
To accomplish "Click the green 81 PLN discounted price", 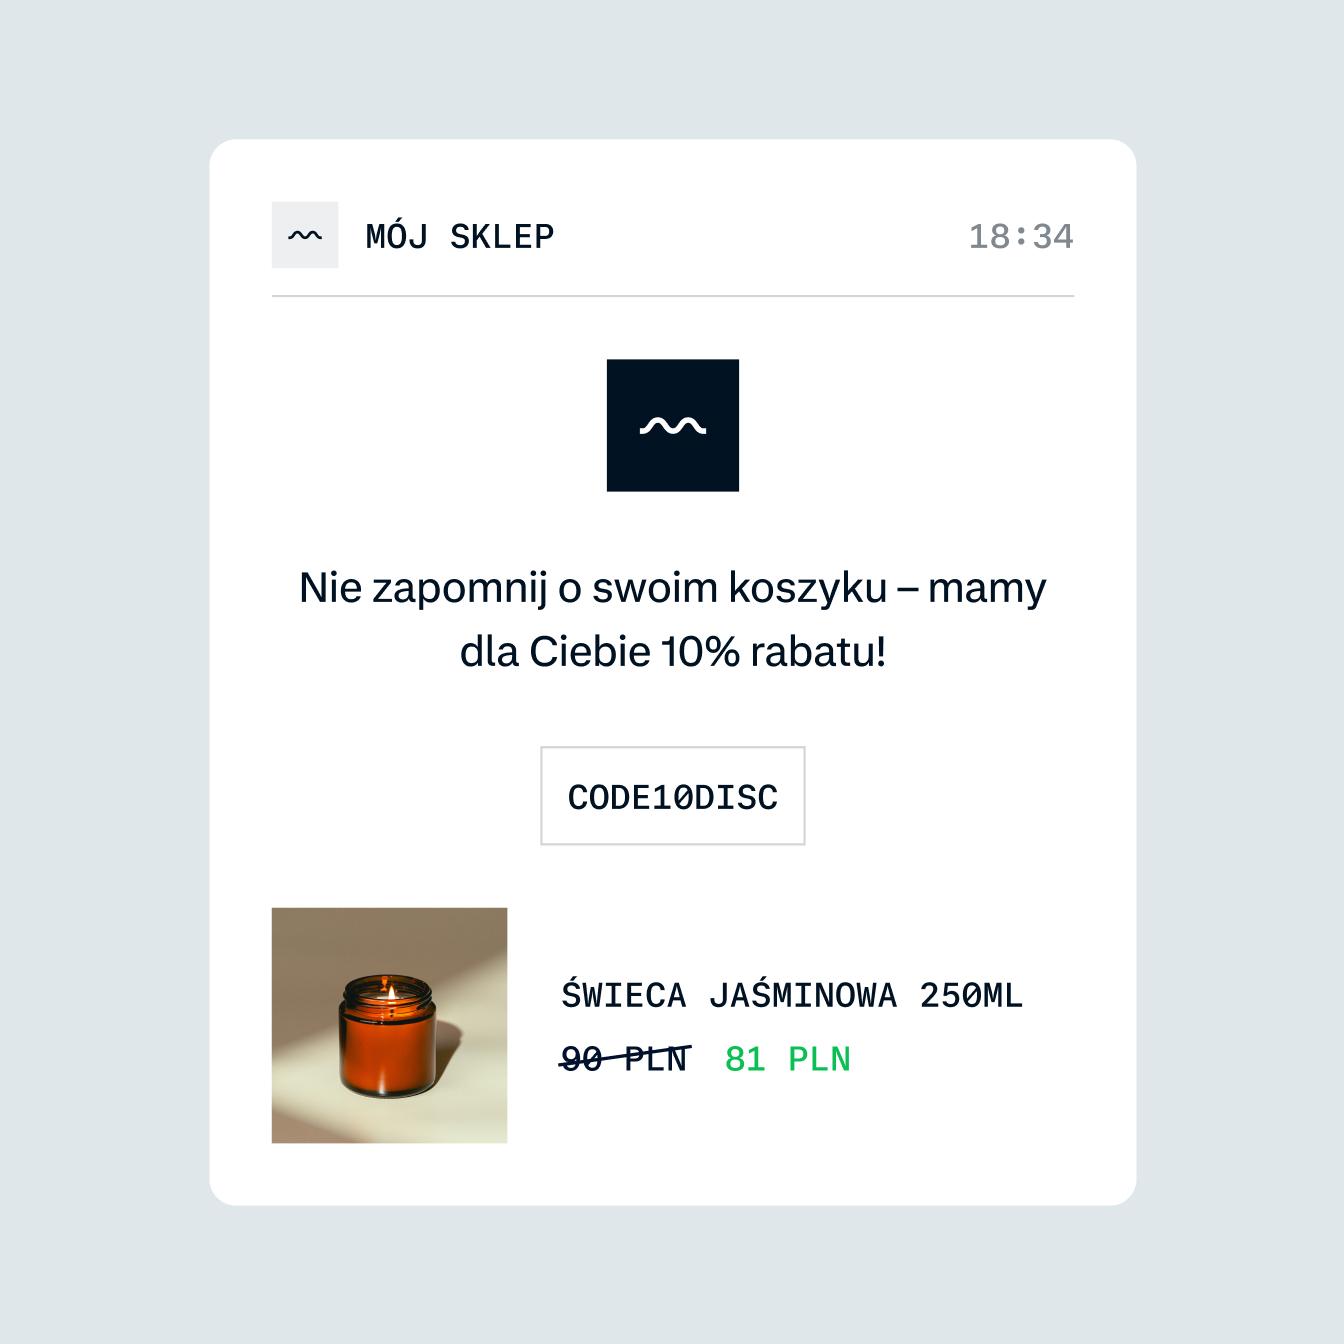I will 788,1059.
